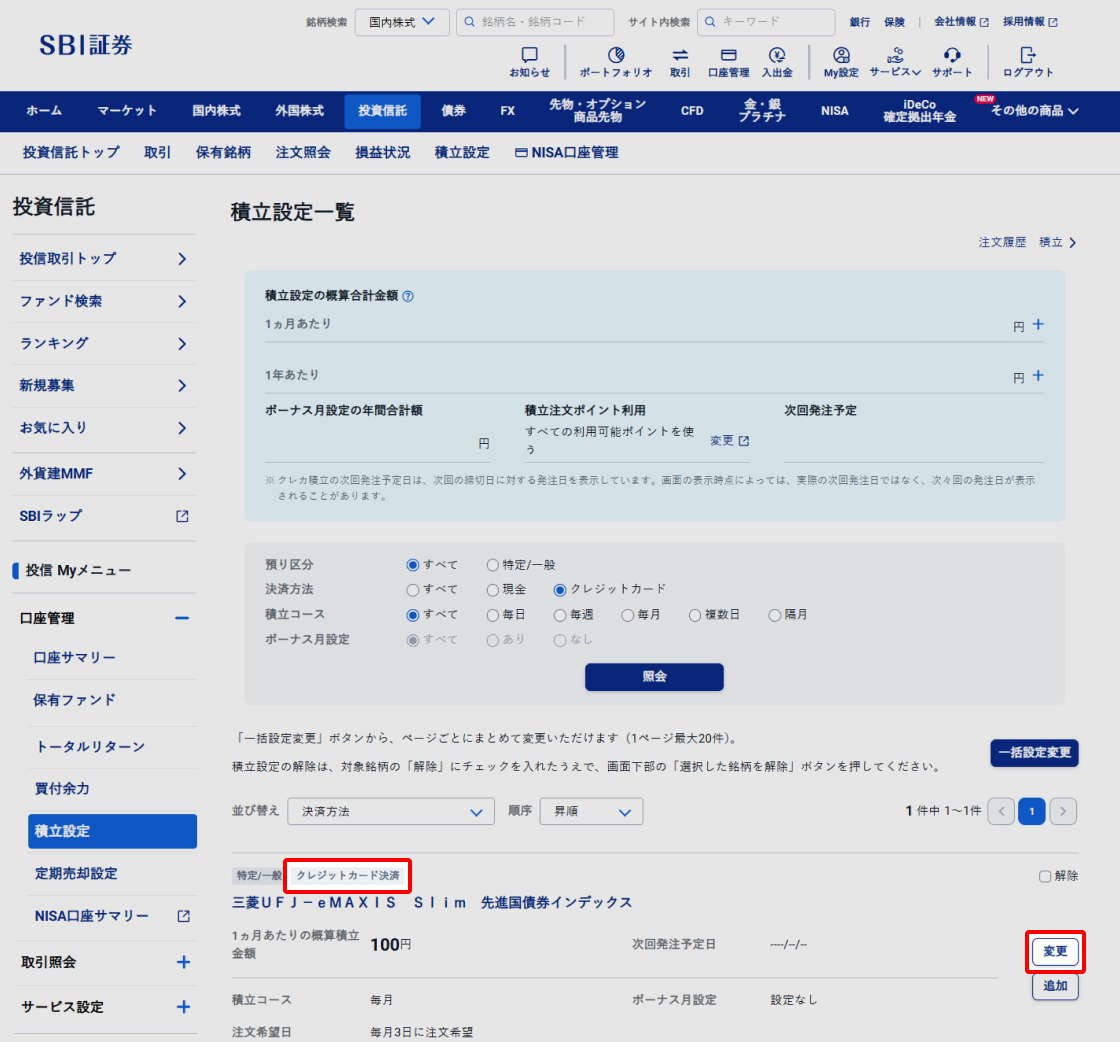1120x1042 pixels.
Task: Check the 解除 checkbox
Action: 1044,876
